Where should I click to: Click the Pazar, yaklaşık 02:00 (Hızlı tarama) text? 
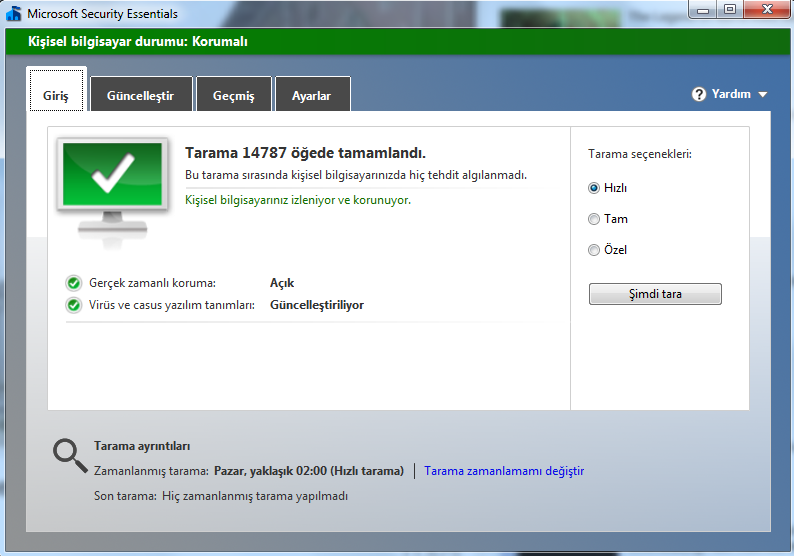pos(309,471)
